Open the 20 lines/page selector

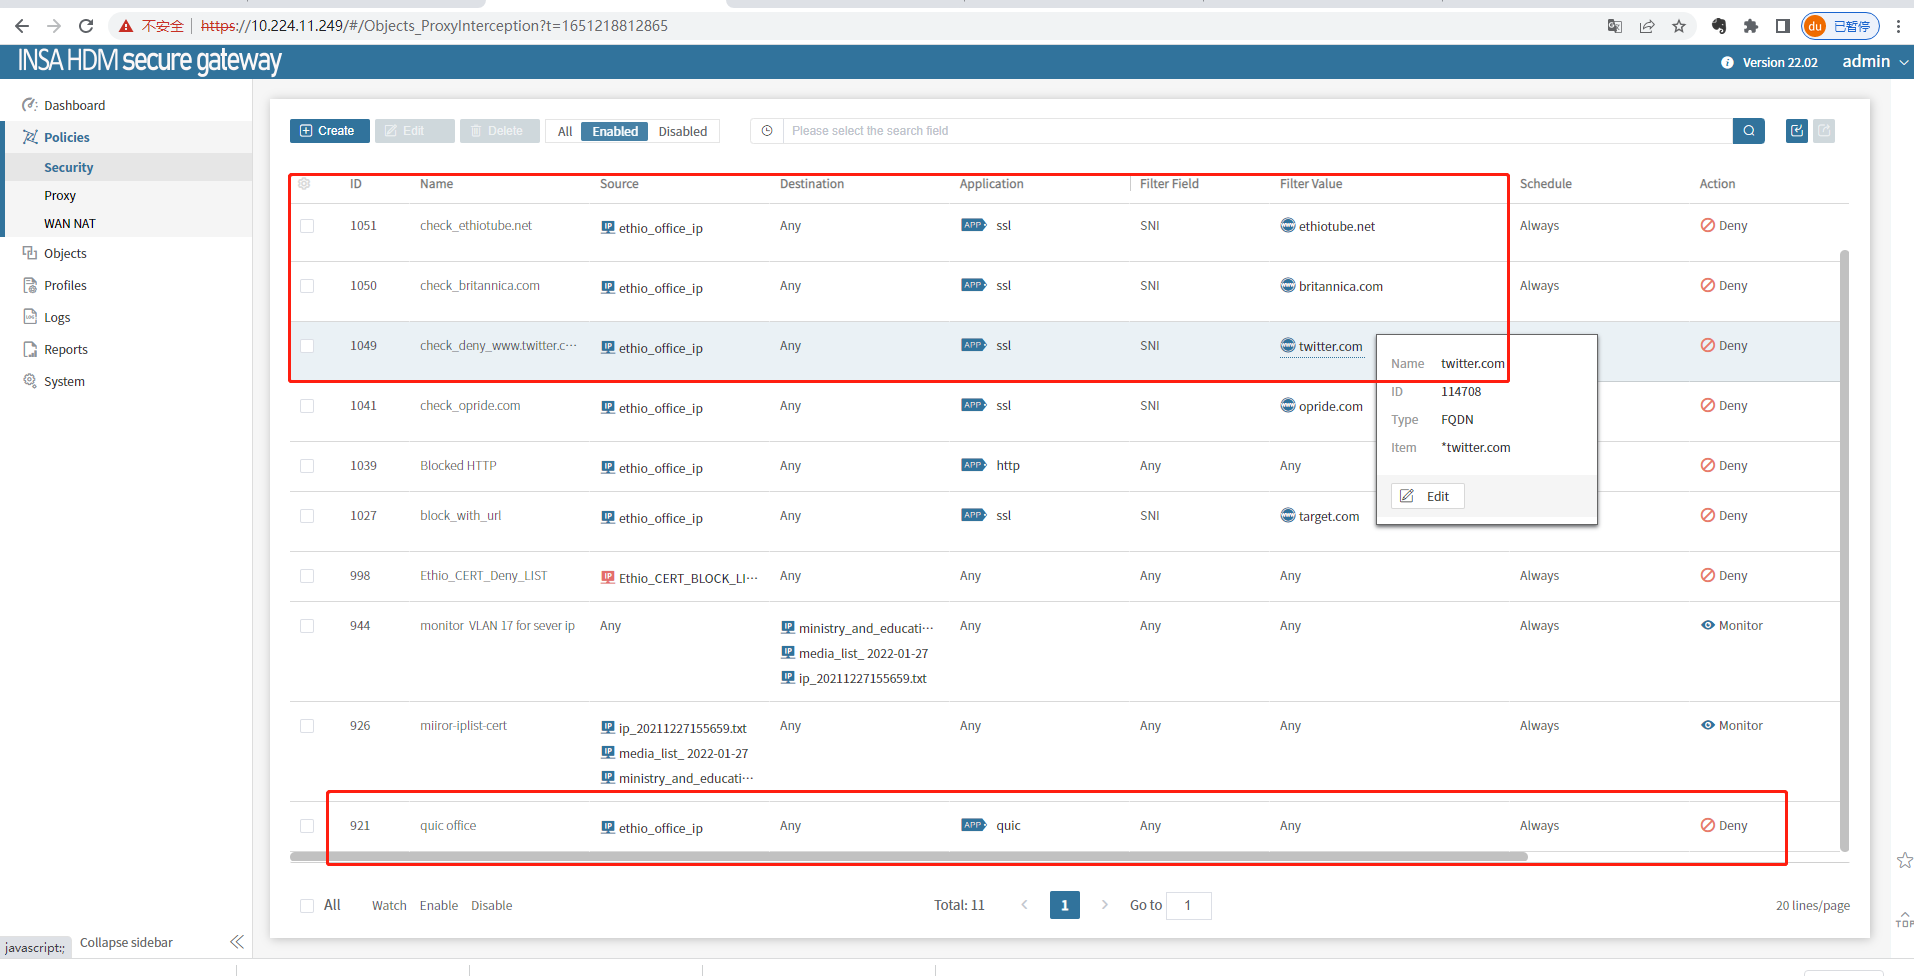tap(1812, 906)
